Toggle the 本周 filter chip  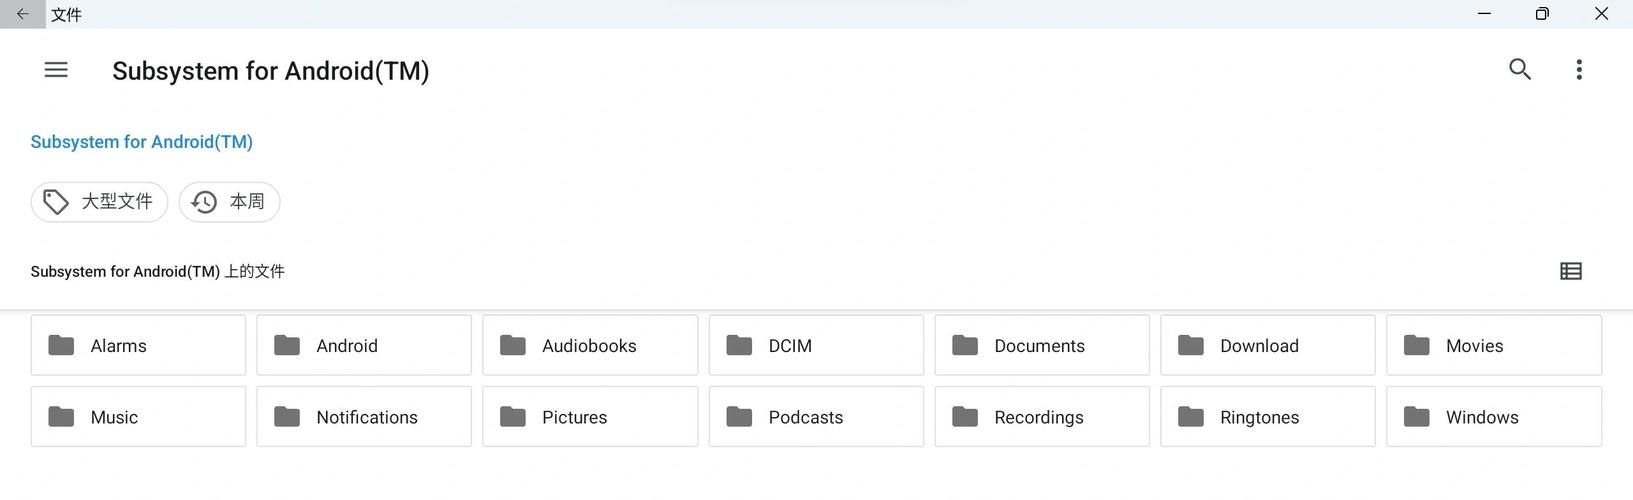click(229, 202)
